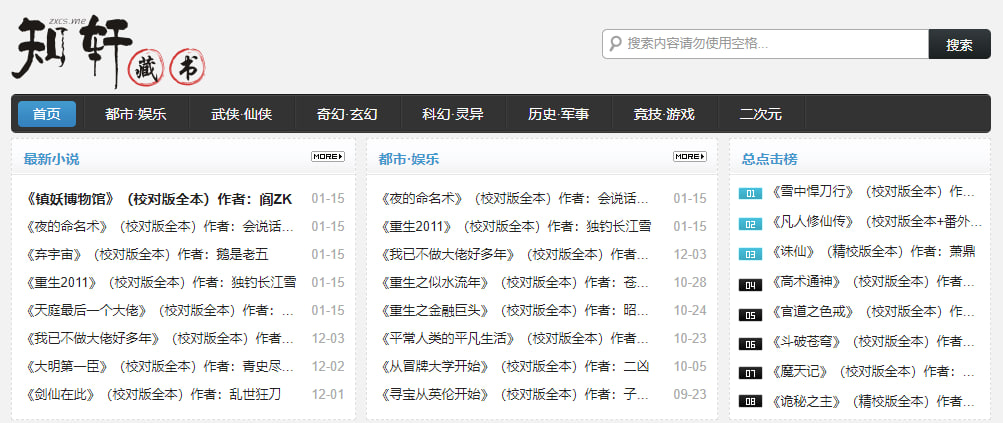Click rank badge 02 beside 《凡人修仙传》
The image size is (1003, 423).
[750, 224]
